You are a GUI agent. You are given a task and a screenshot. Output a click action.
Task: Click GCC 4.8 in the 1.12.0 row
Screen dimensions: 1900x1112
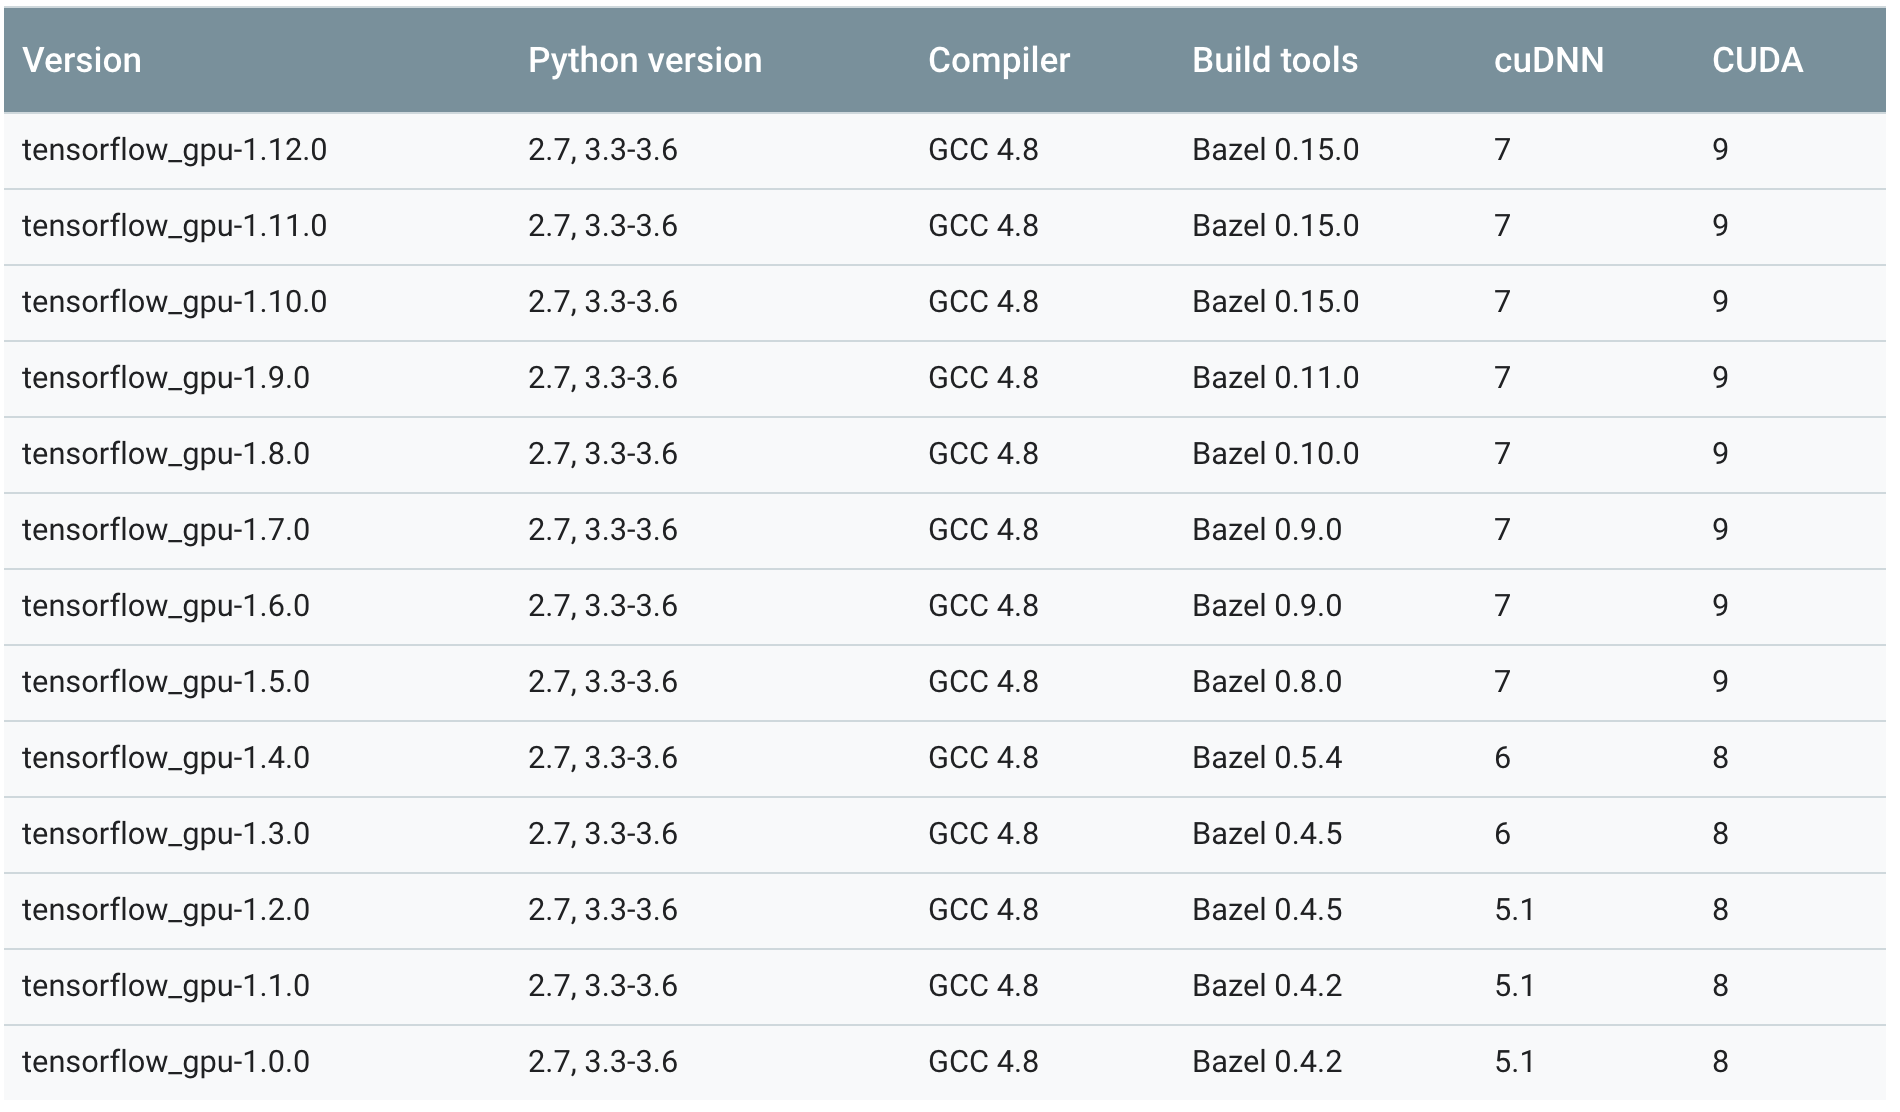(x=983, y=150)
